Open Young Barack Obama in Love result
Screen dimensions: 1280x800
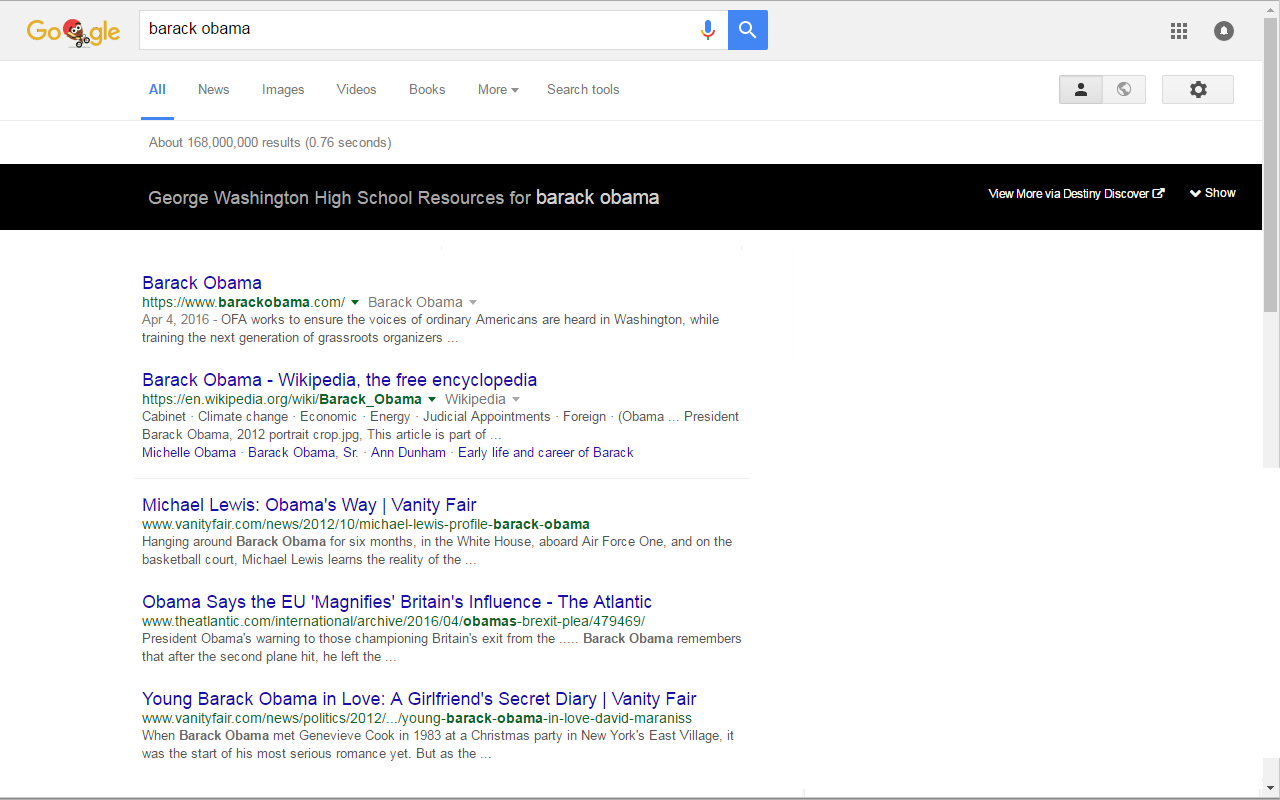pyautogui.click(x=419, y=699)
